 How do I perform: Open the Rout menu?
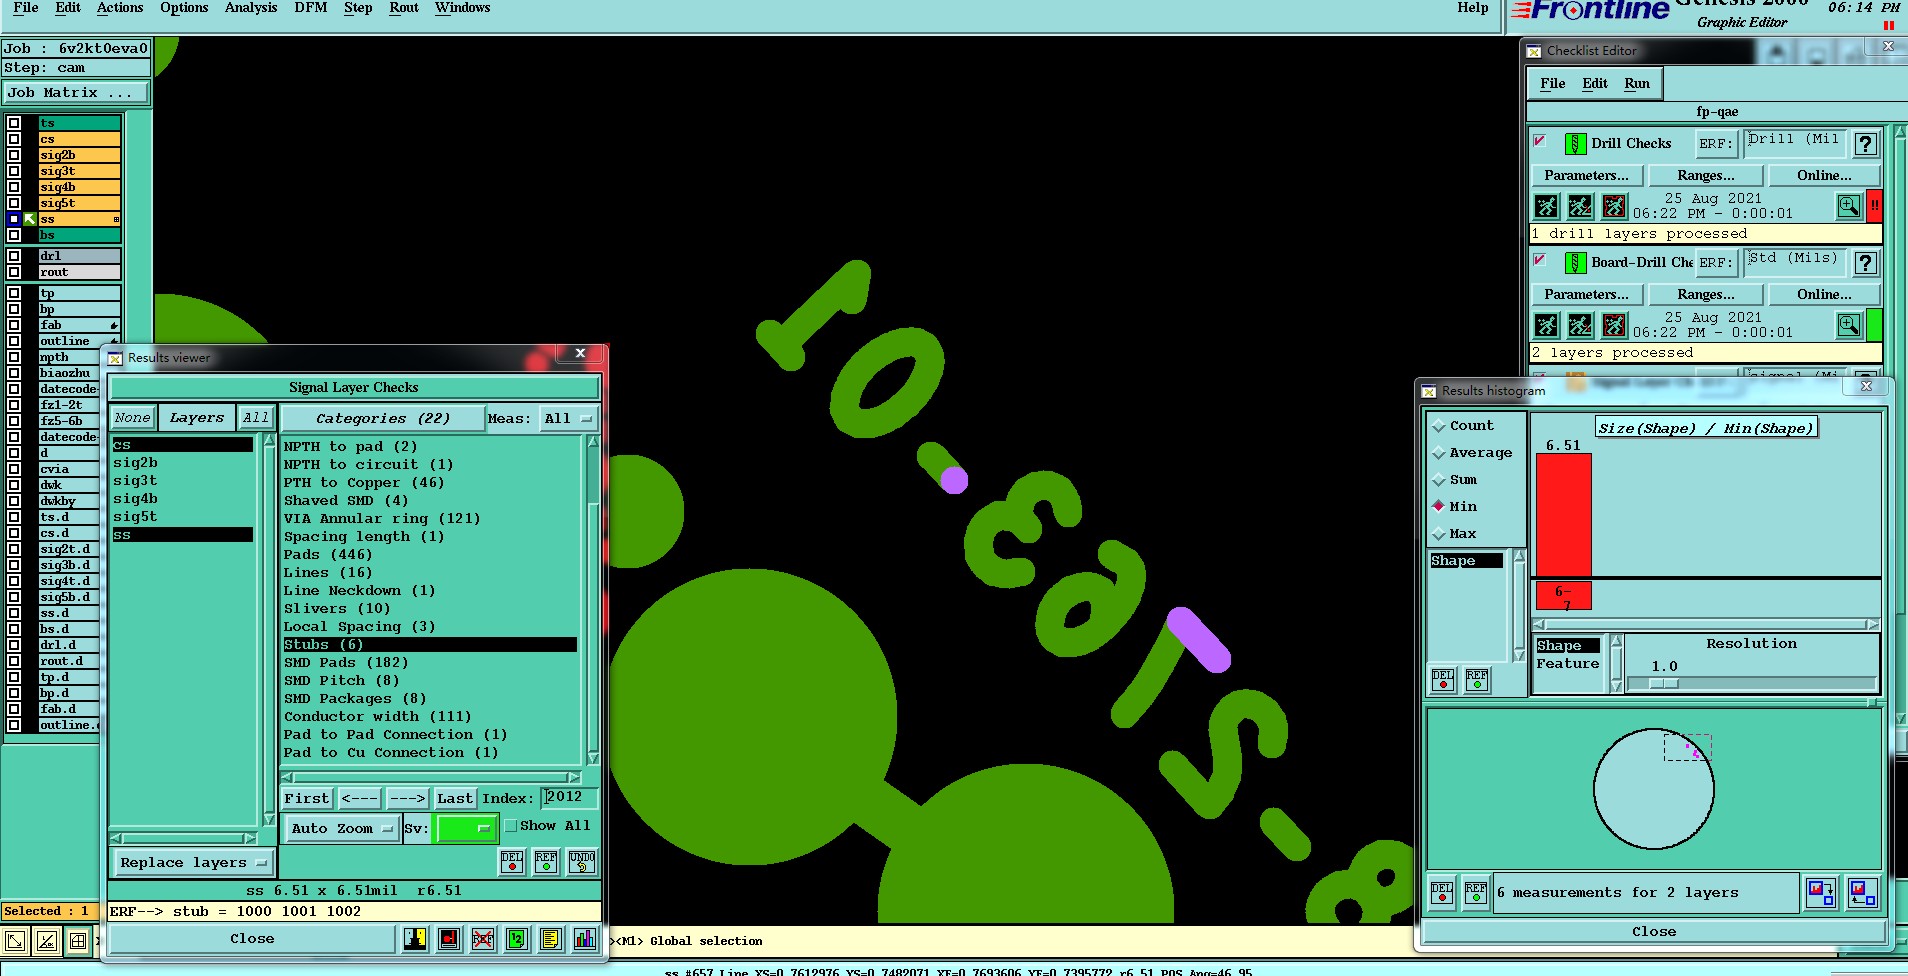[404, 8]
